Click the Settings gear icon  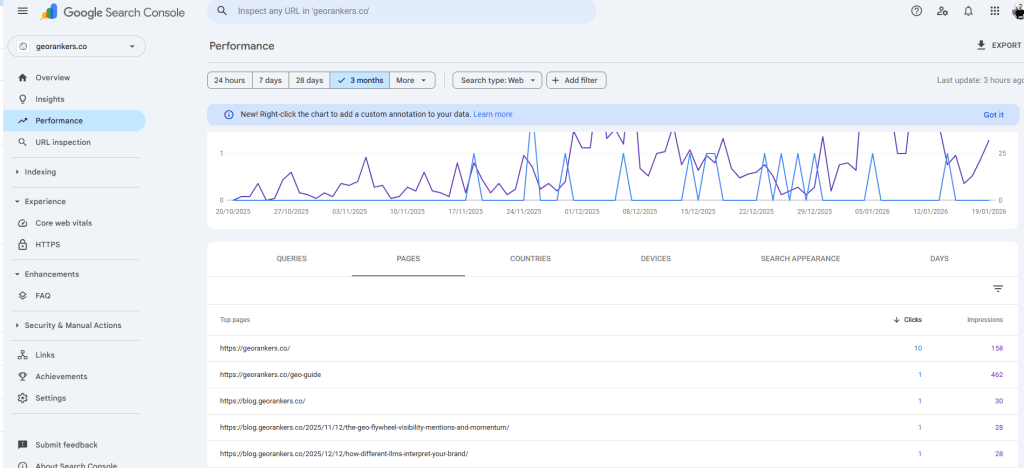23,398
